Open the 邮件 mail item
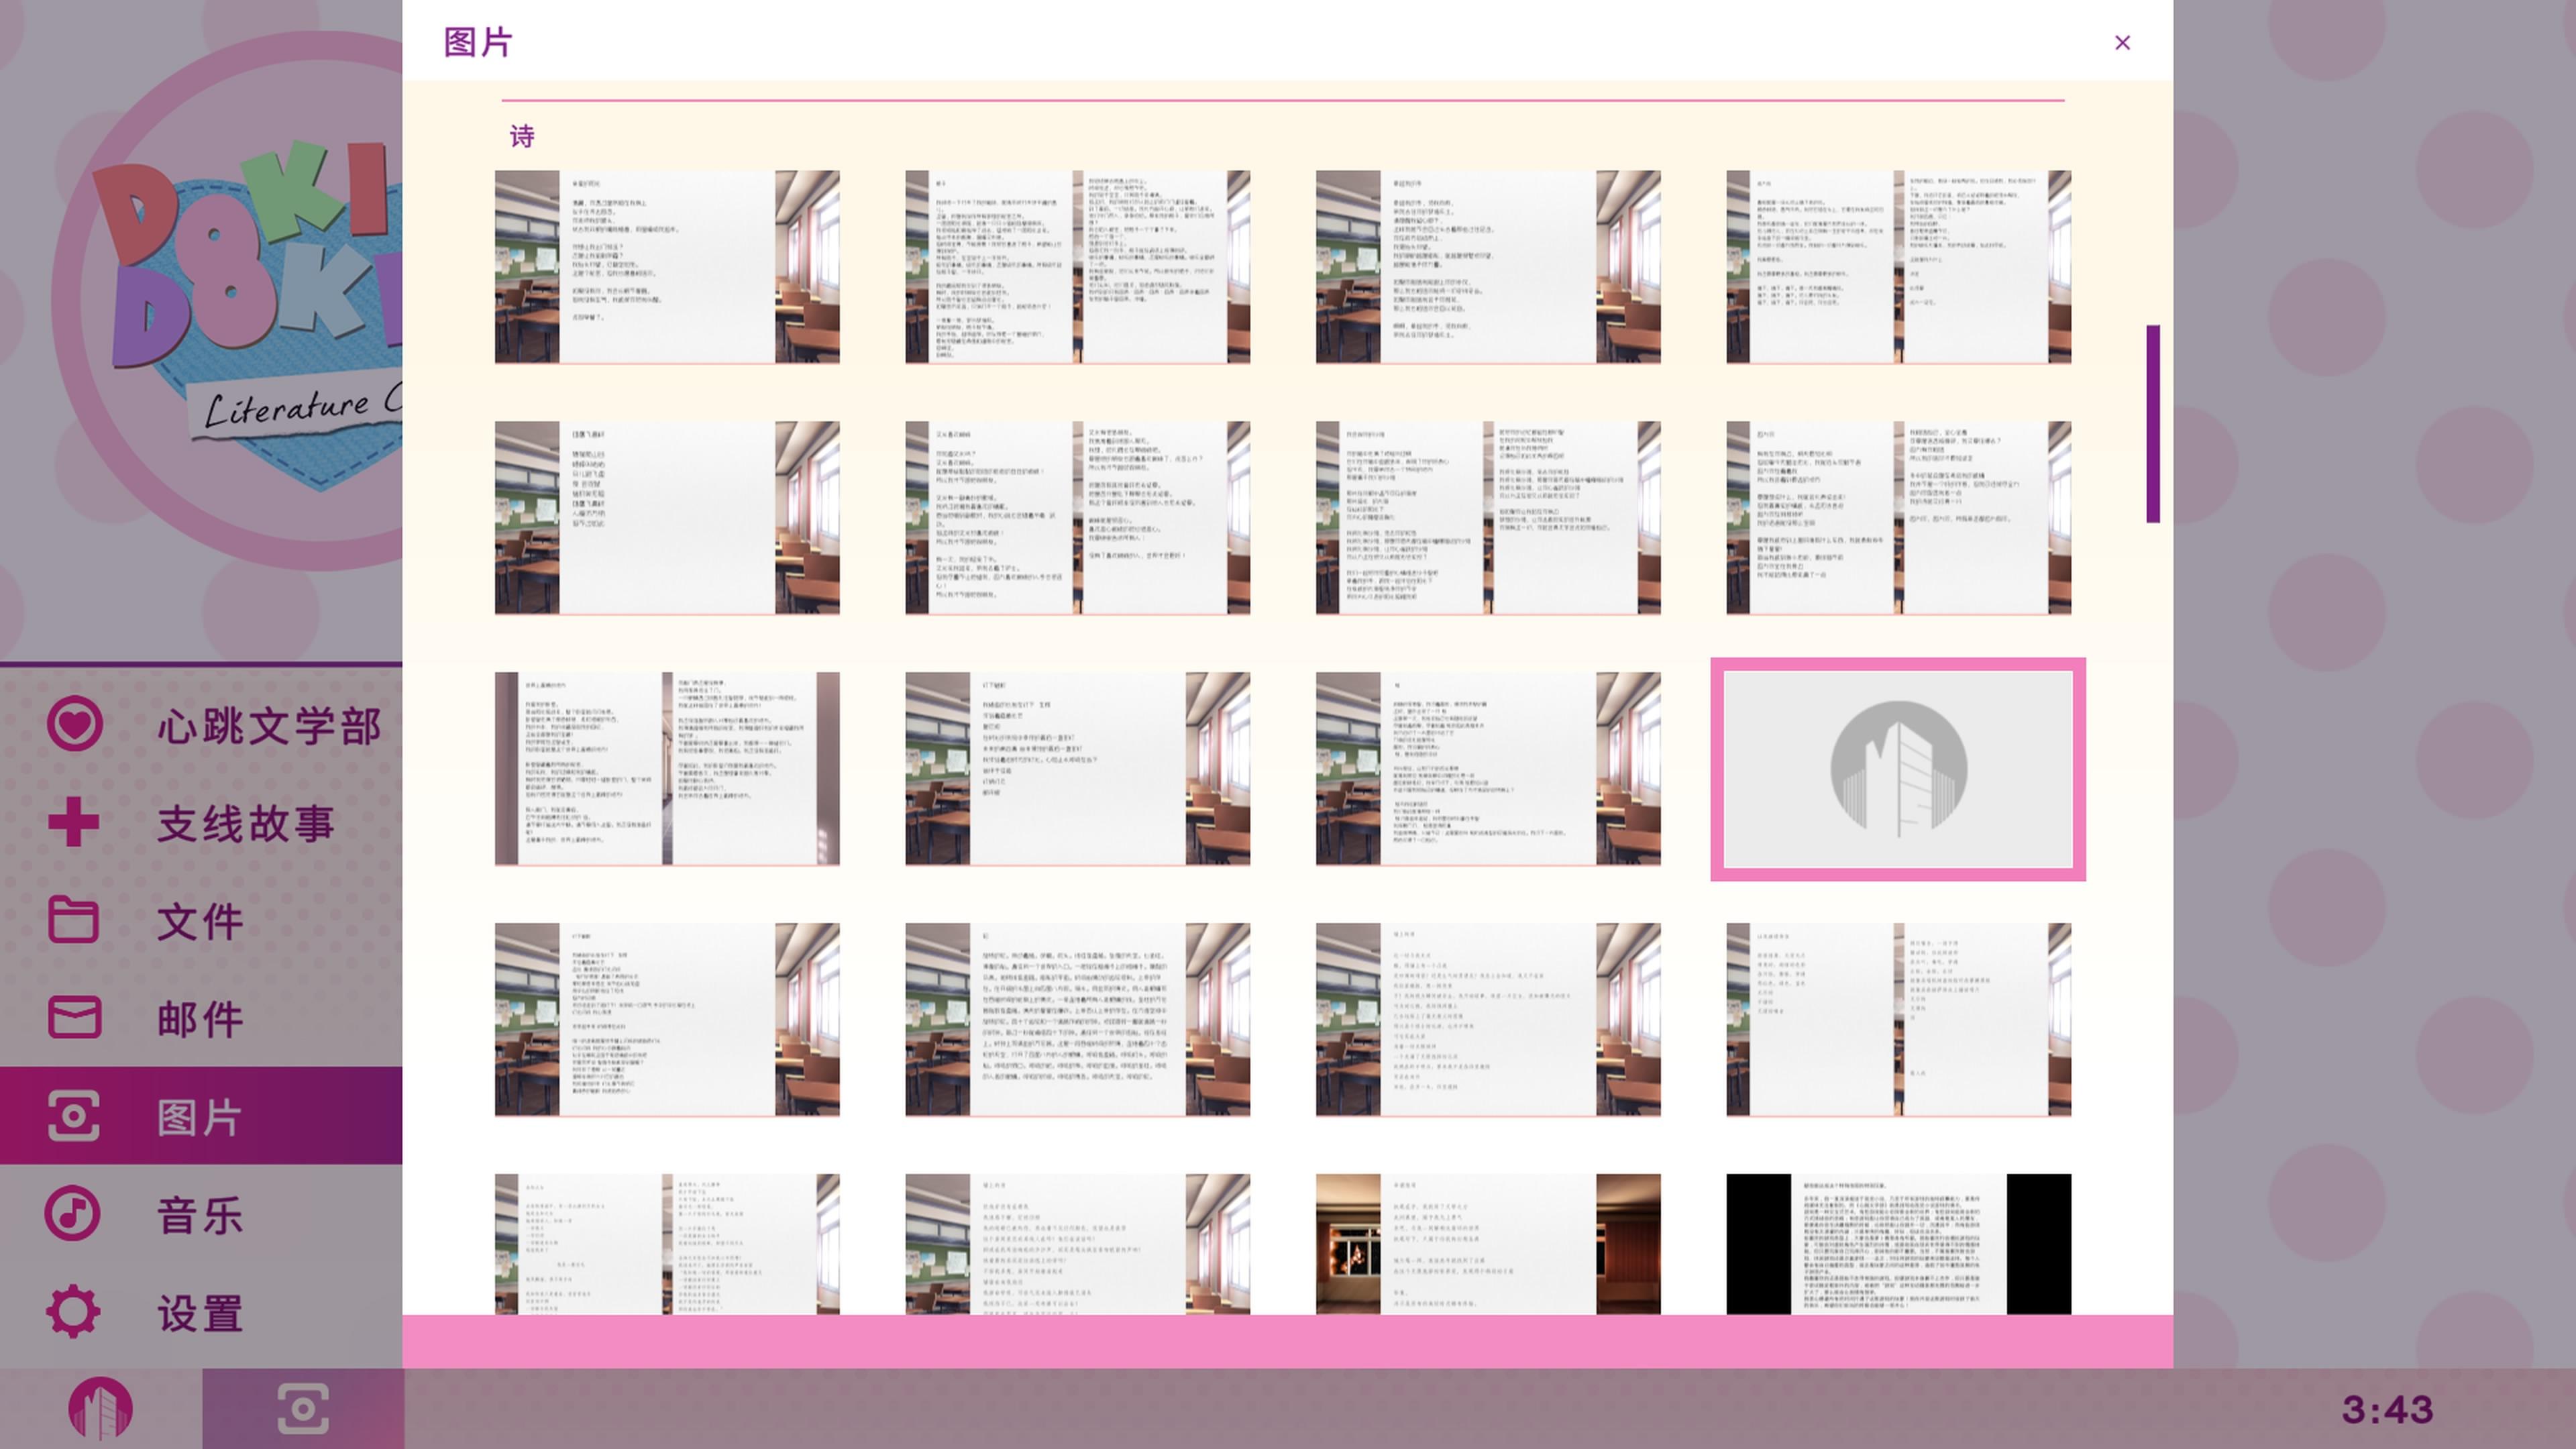The image size is (2576, 1449). [x=201, y=1018]
